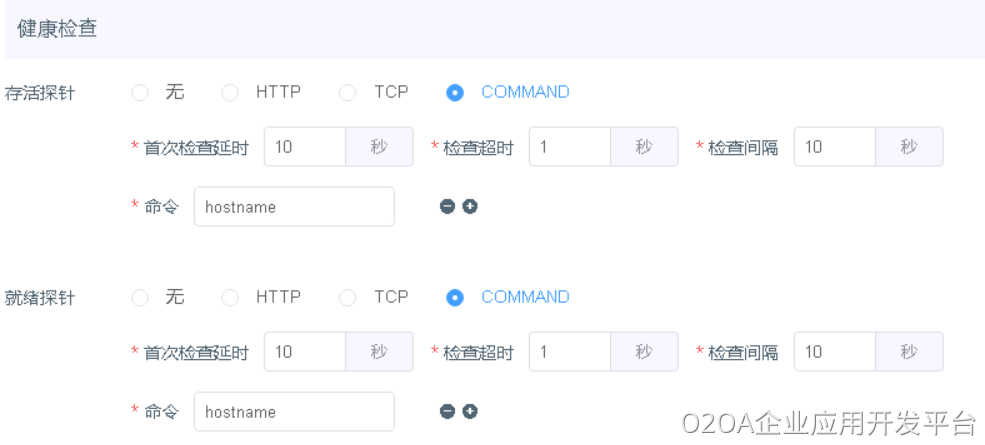The width and height of the screenshot is (985, 445).
Task: Select 无 radio for 就绪探针
Action: coord(140,298)
